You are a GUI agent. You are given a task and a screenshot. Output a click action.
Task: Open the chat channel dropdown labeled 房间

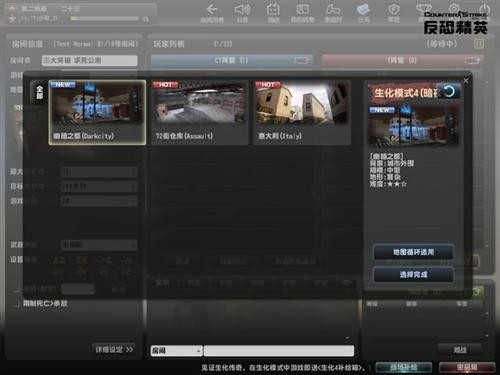(x=176, y=351)
